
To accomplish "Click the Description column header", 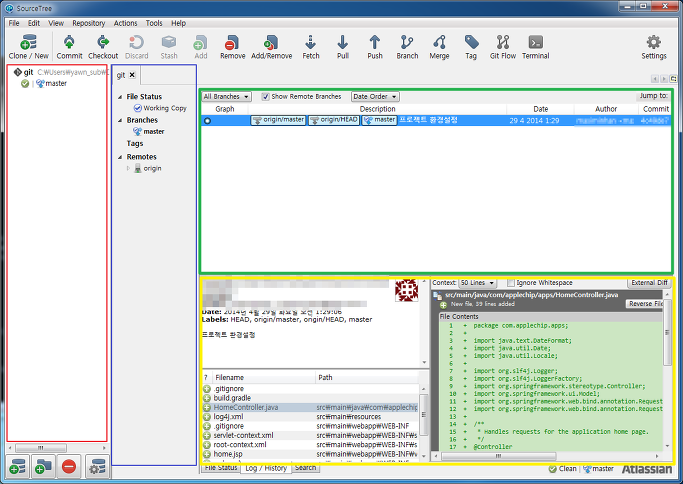I will click(377, 109).
